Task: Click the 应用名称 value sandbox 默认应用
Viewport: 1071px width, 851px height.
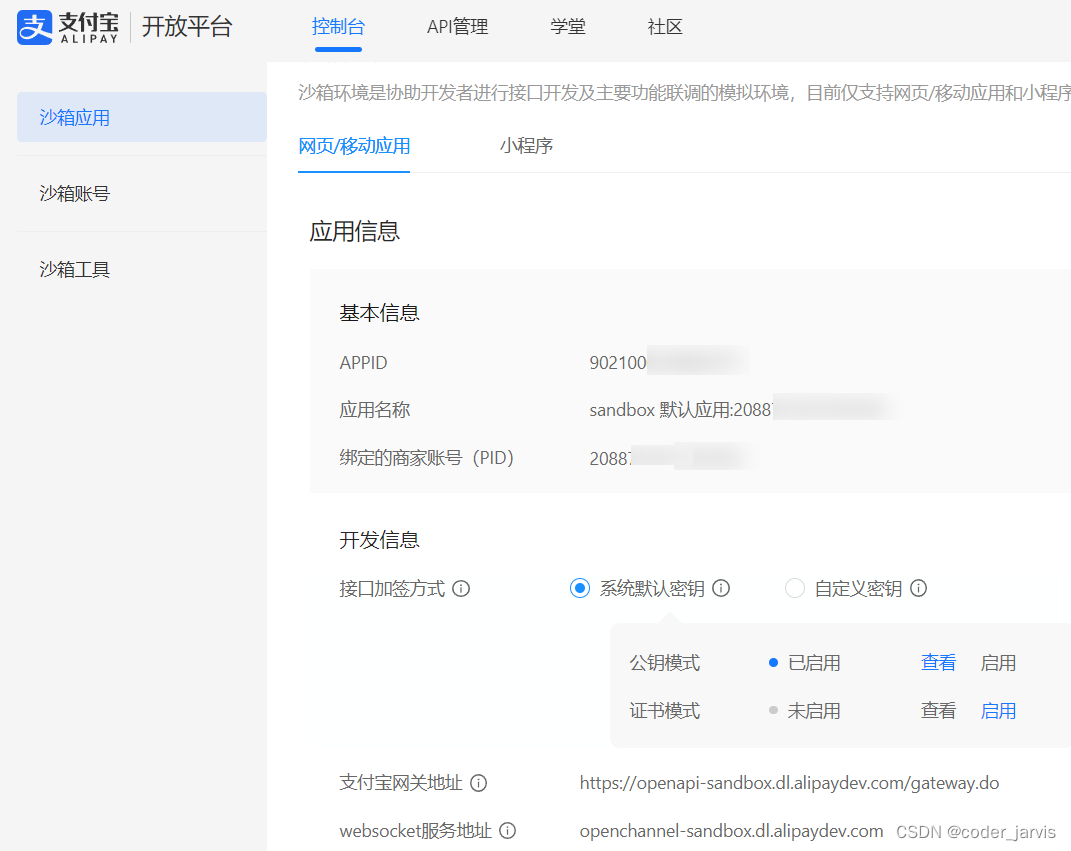Action: 680,410
